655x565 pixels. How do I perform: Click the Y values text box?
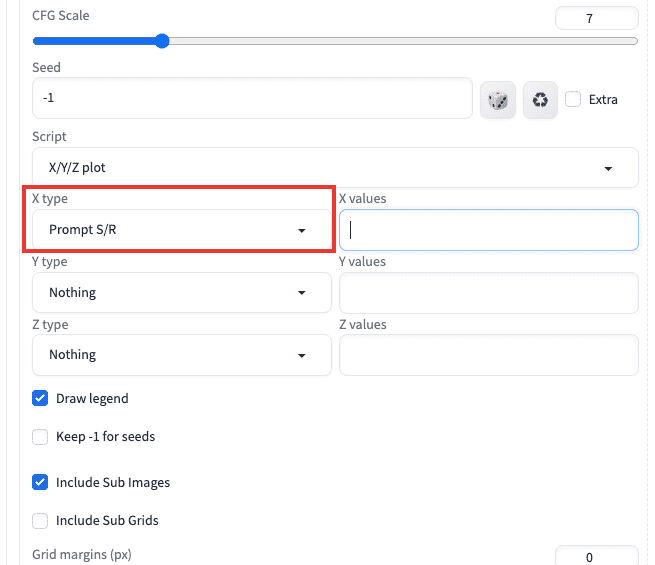(x=489, y=293)
